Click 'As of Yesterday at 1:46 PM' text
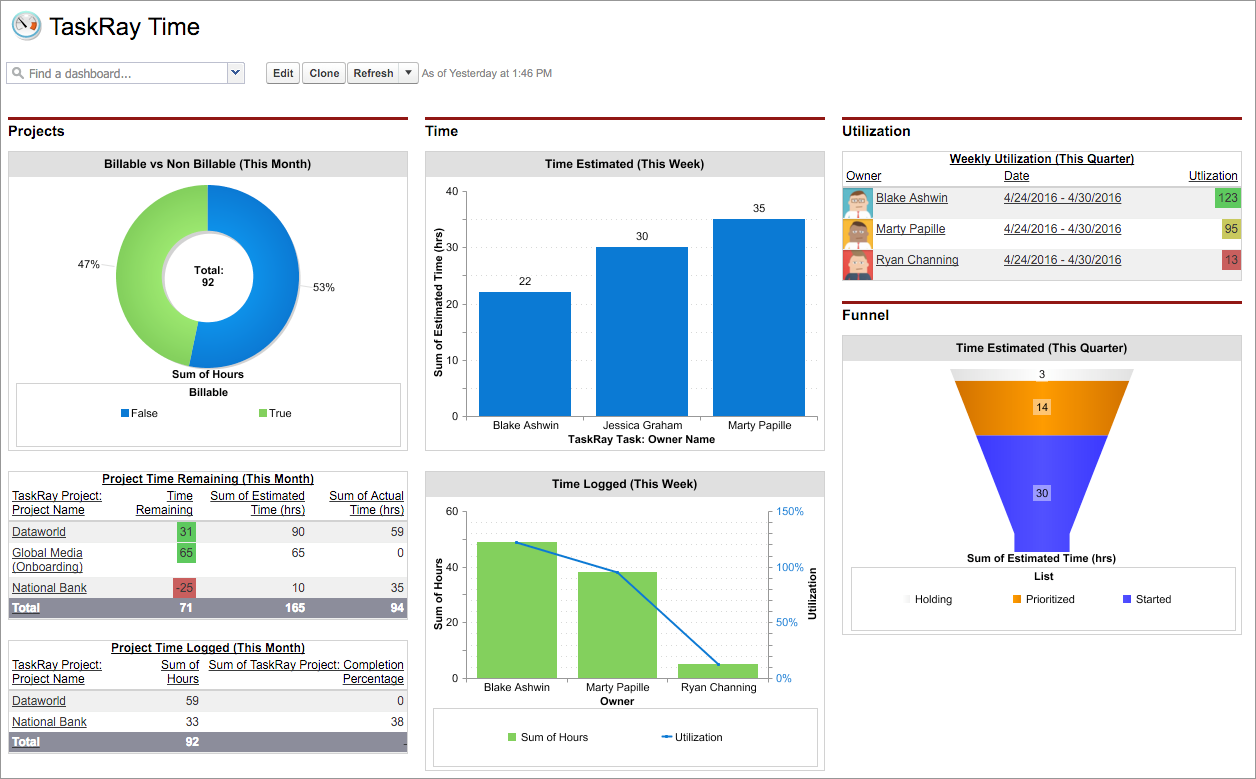This screenshot has height=779, width=1256. point(487,73)
